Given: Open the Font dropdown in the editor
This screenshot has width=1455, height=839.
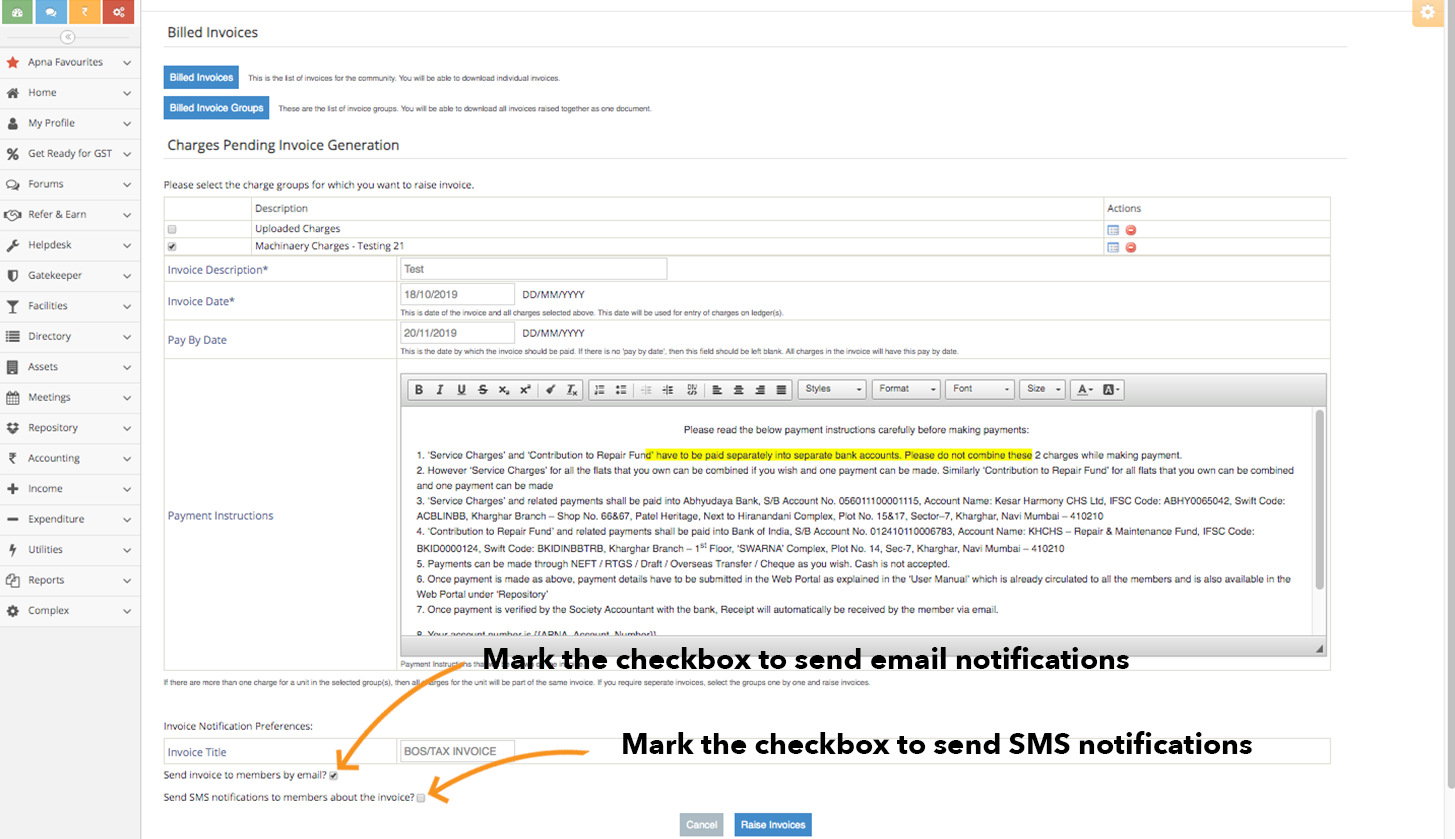Looking at the screenshot, I should [977, 389].
